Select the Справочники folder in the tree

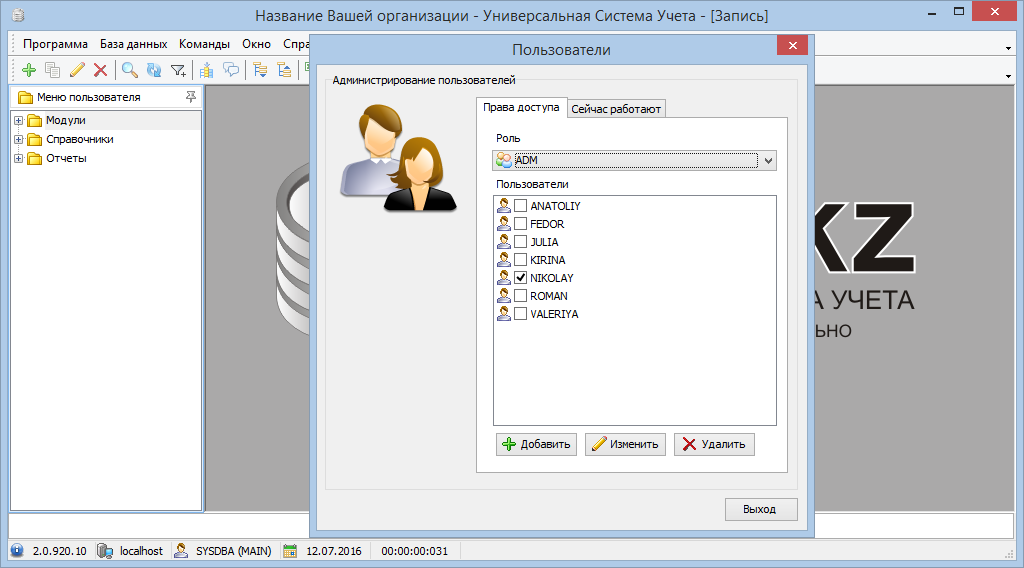coord(79,140)
